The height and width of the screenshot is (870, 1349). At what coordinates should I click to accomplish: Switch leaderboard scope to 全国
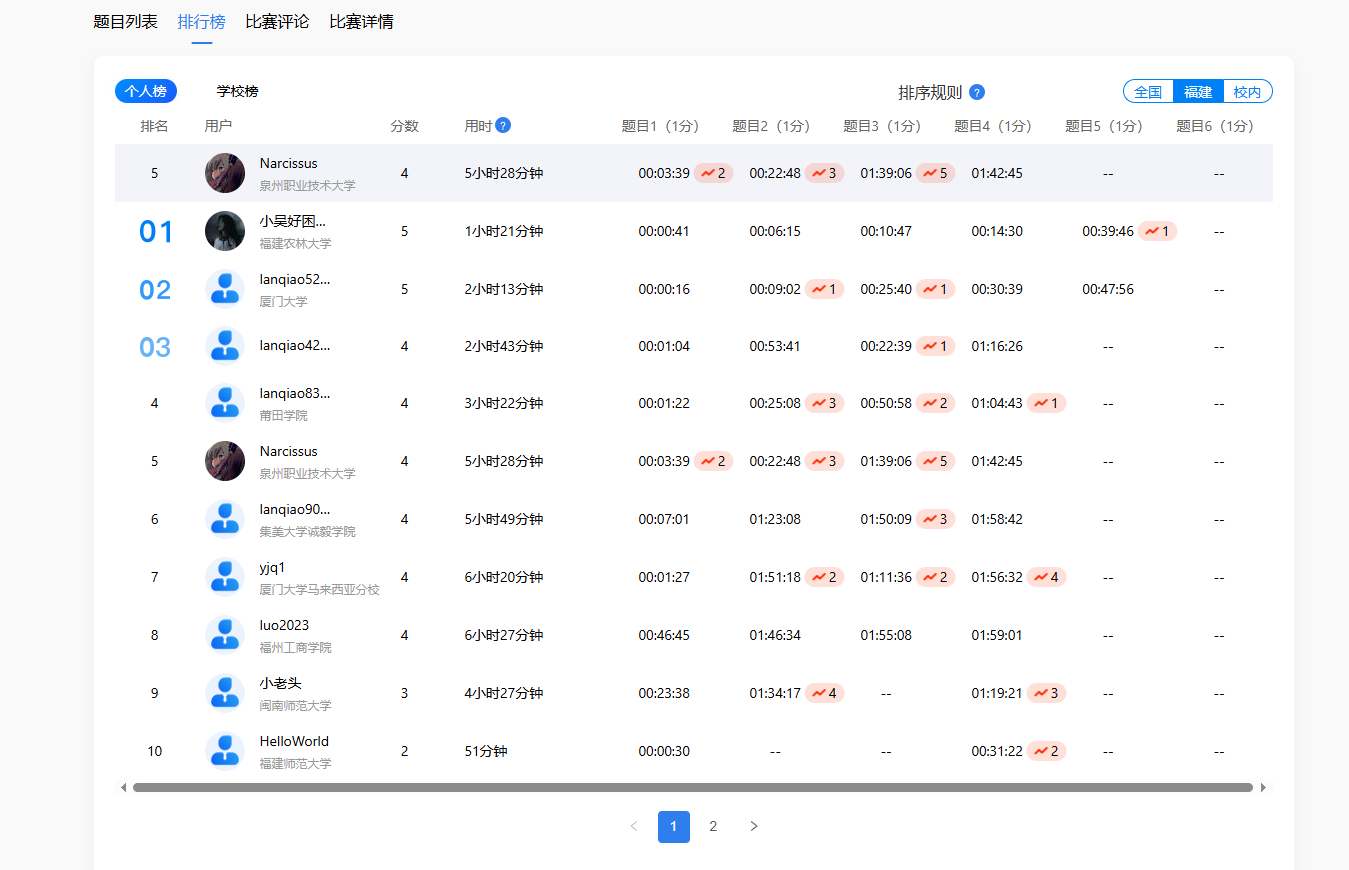coord(1148,92)
